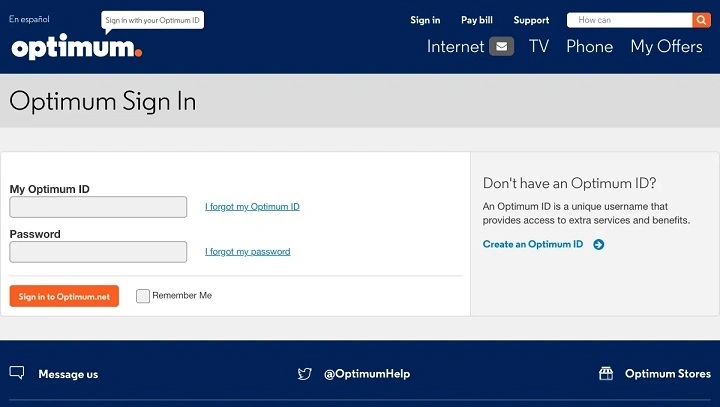Click the Password field label
720x407 pixels.
(x=35, y=234)
